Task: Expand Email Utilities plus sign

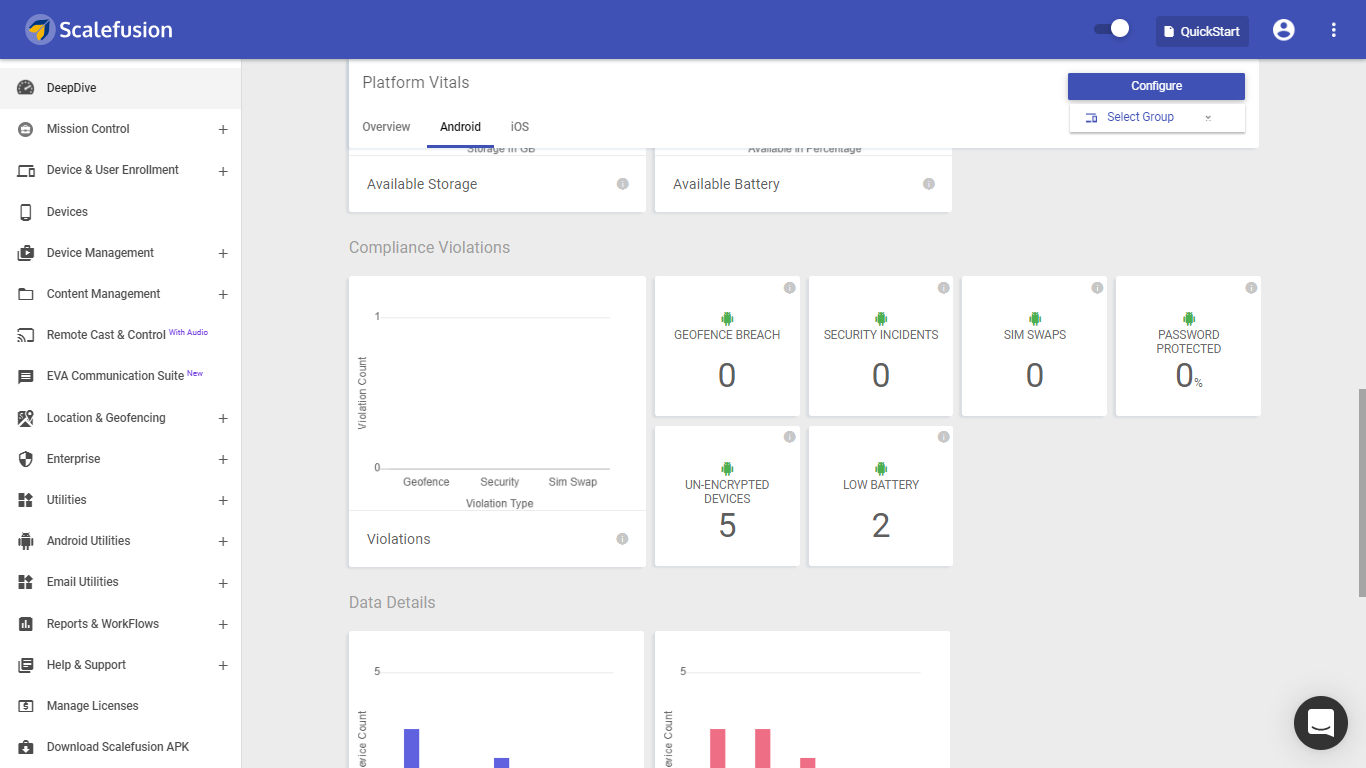Action: click(223, 583)
